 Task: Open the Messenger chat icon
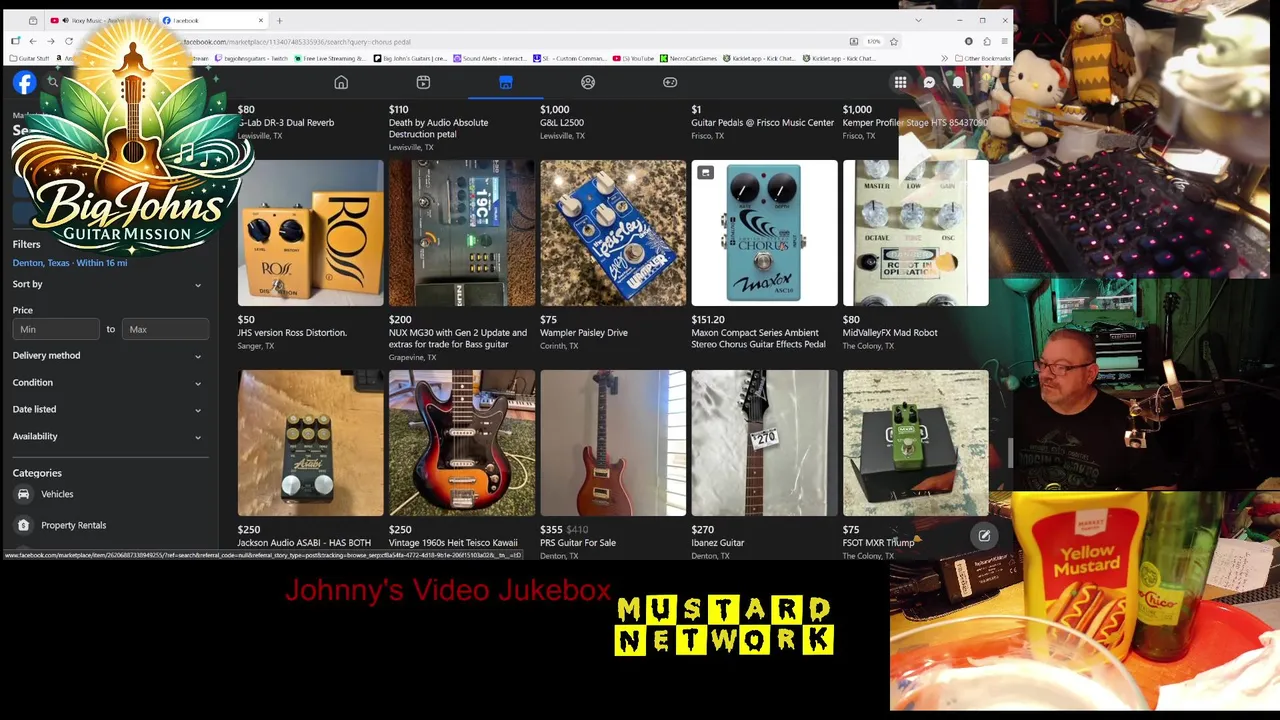tap(929, 83)
